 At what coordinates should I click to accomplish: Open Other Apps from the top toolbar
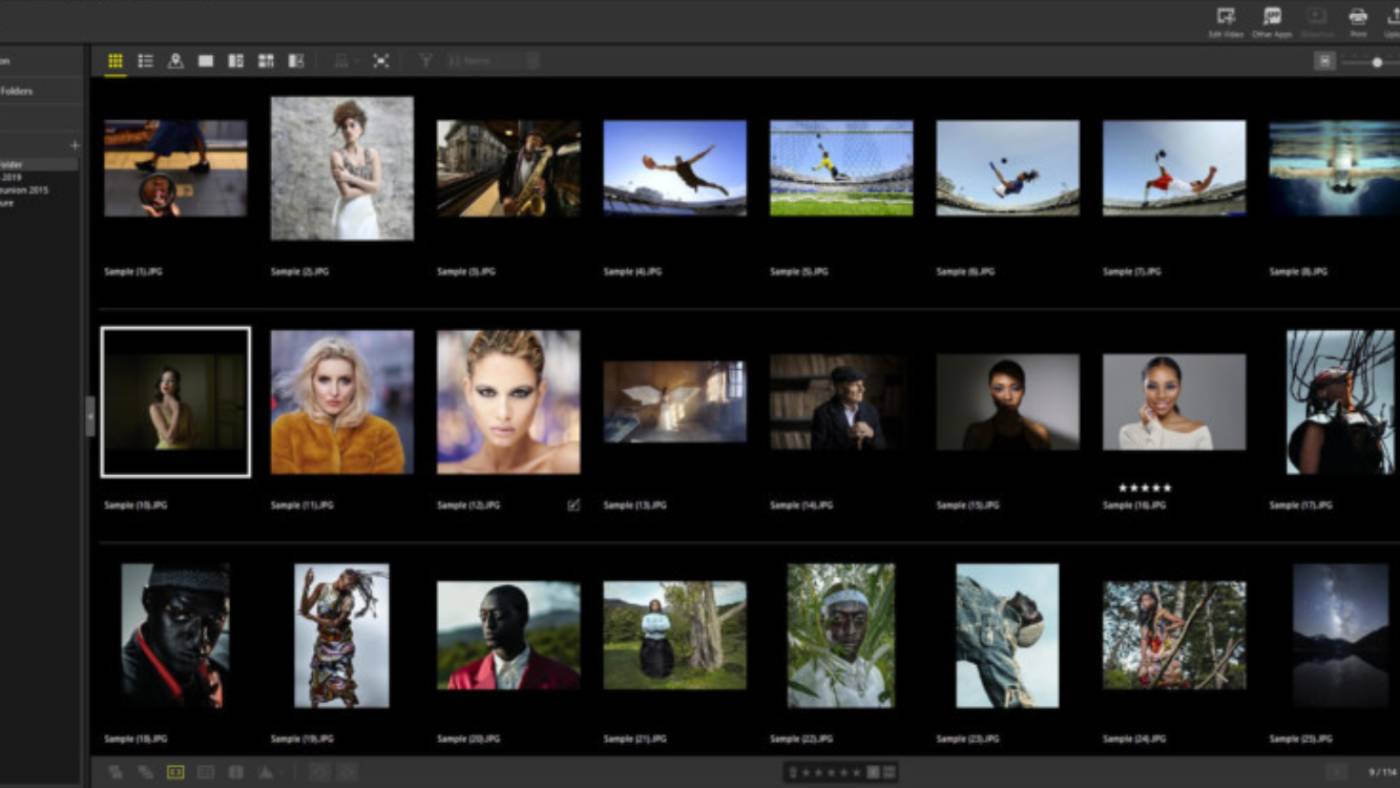pos(1271,21)
